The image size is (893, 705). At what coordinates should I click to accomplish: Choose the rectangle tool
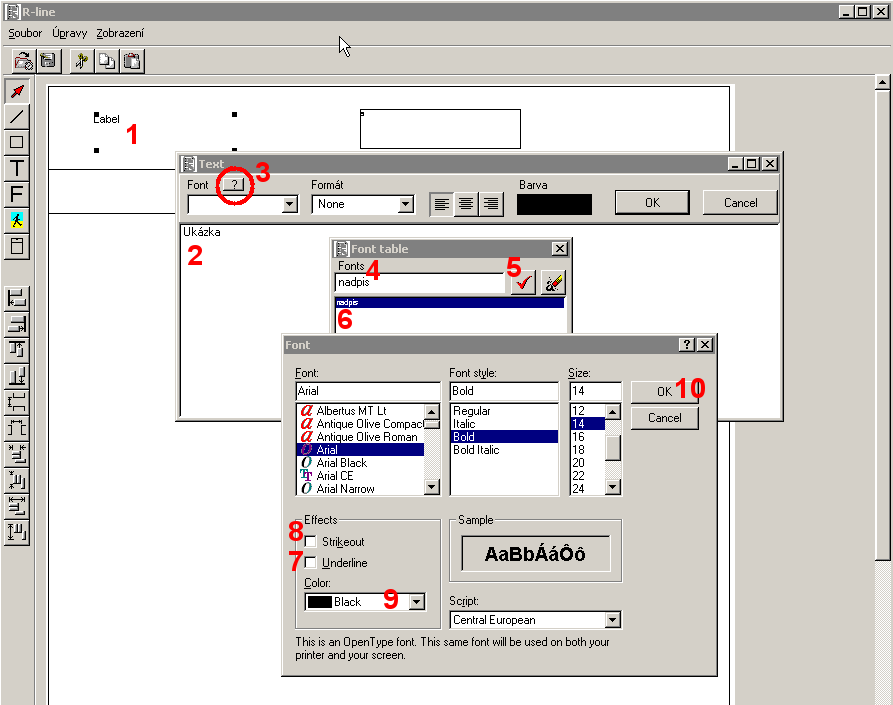[x=17, y=142]
